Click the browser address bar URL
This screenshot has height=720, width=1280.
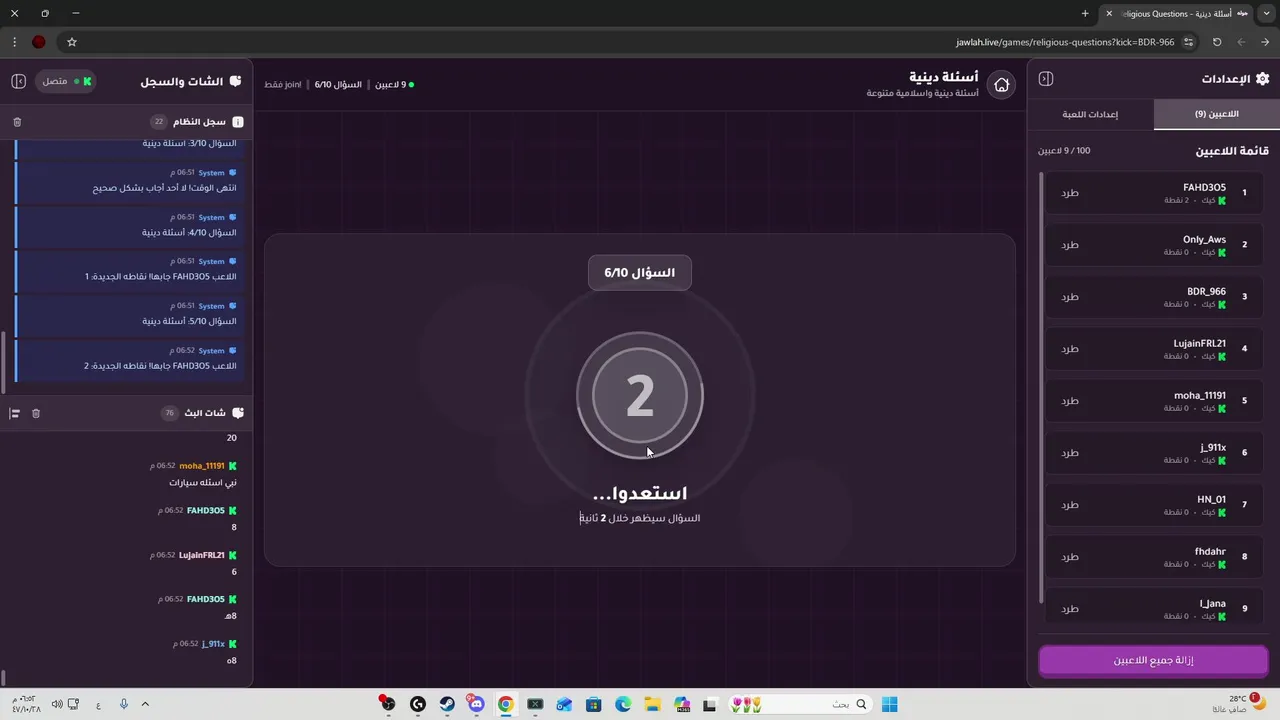(1064, 42)
